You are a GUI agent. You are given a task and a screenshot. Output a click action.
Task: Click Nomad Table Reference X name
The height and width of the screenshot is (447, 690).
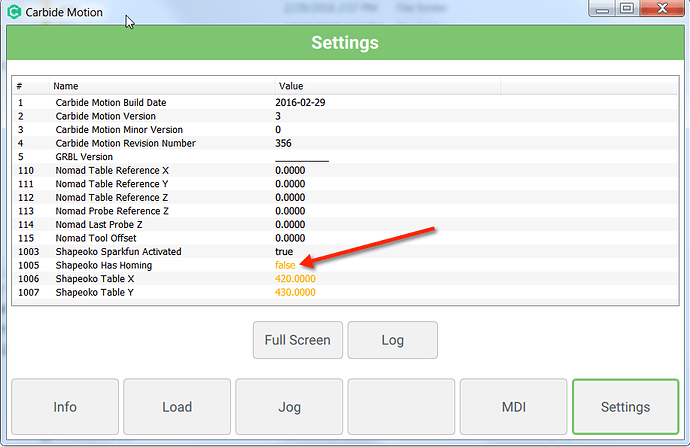click(x=112, y=170)
